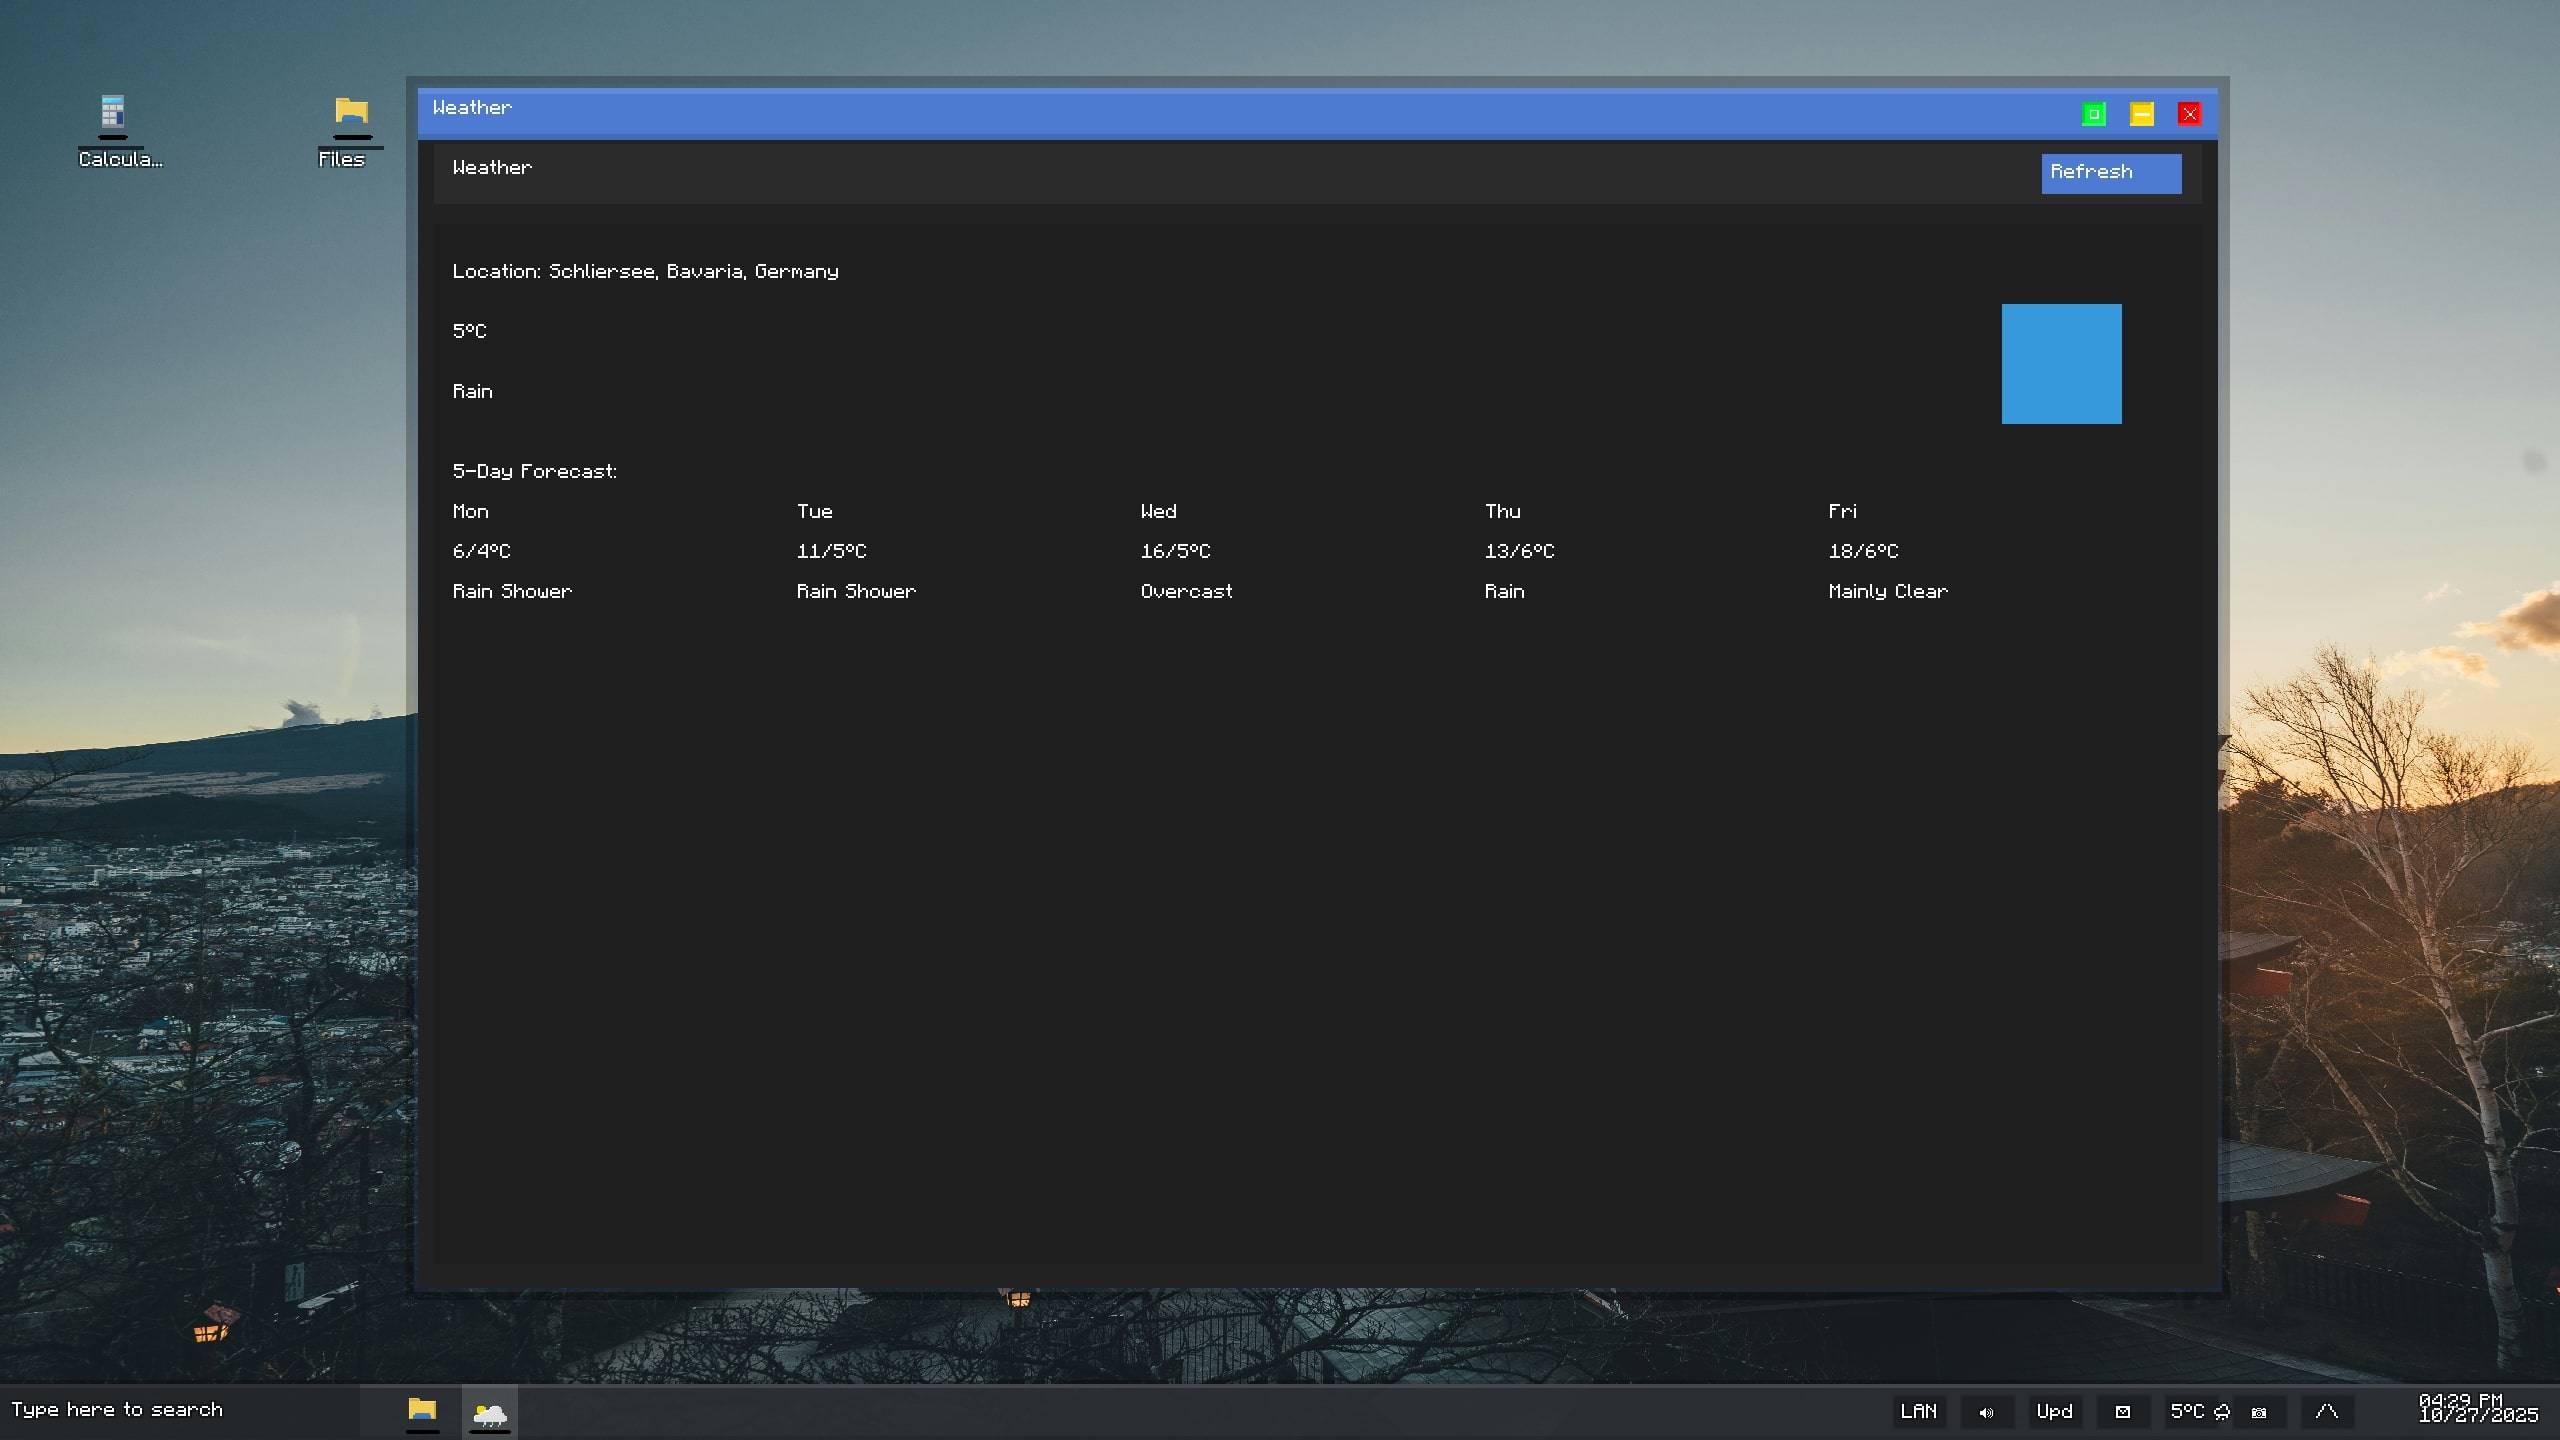Click the Refresh weather button
Screen dimensions: 2560x1440
(x=2110, y=172)
